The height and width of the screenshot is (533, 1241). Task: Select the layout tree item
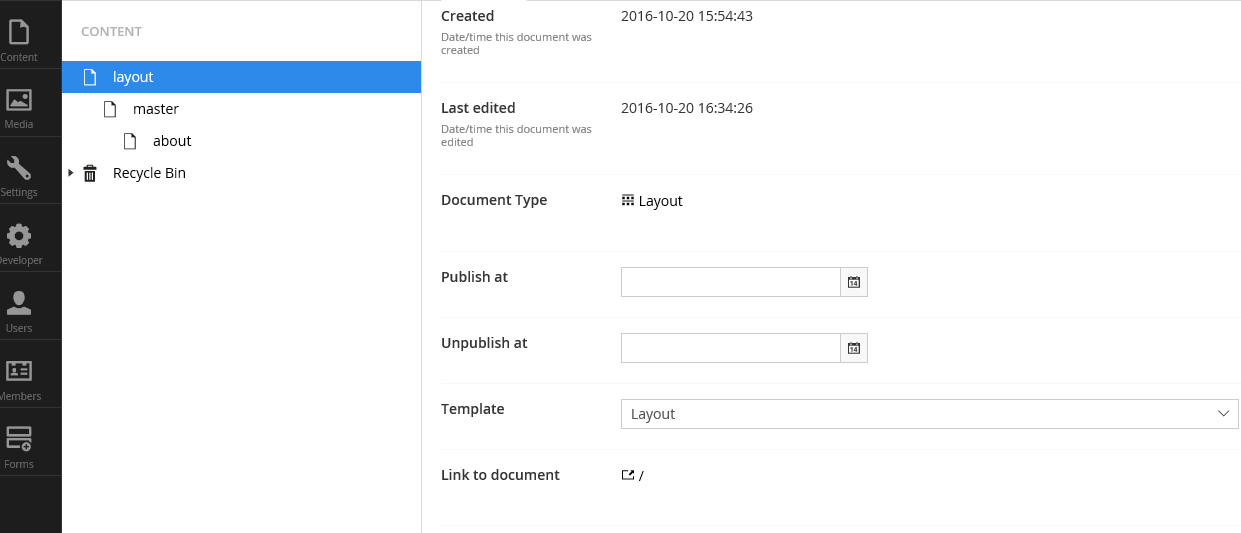pyautogui.click(x=241, y=77)
